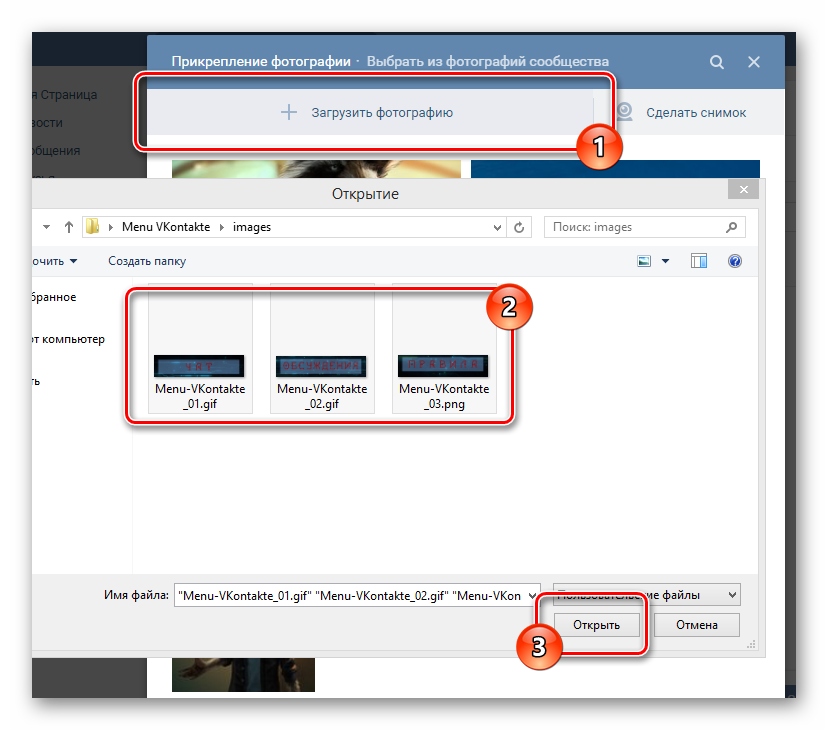This screenshot has width=828, height=730.
Task: Open the help icon in the file dialog
Action: 735,261
